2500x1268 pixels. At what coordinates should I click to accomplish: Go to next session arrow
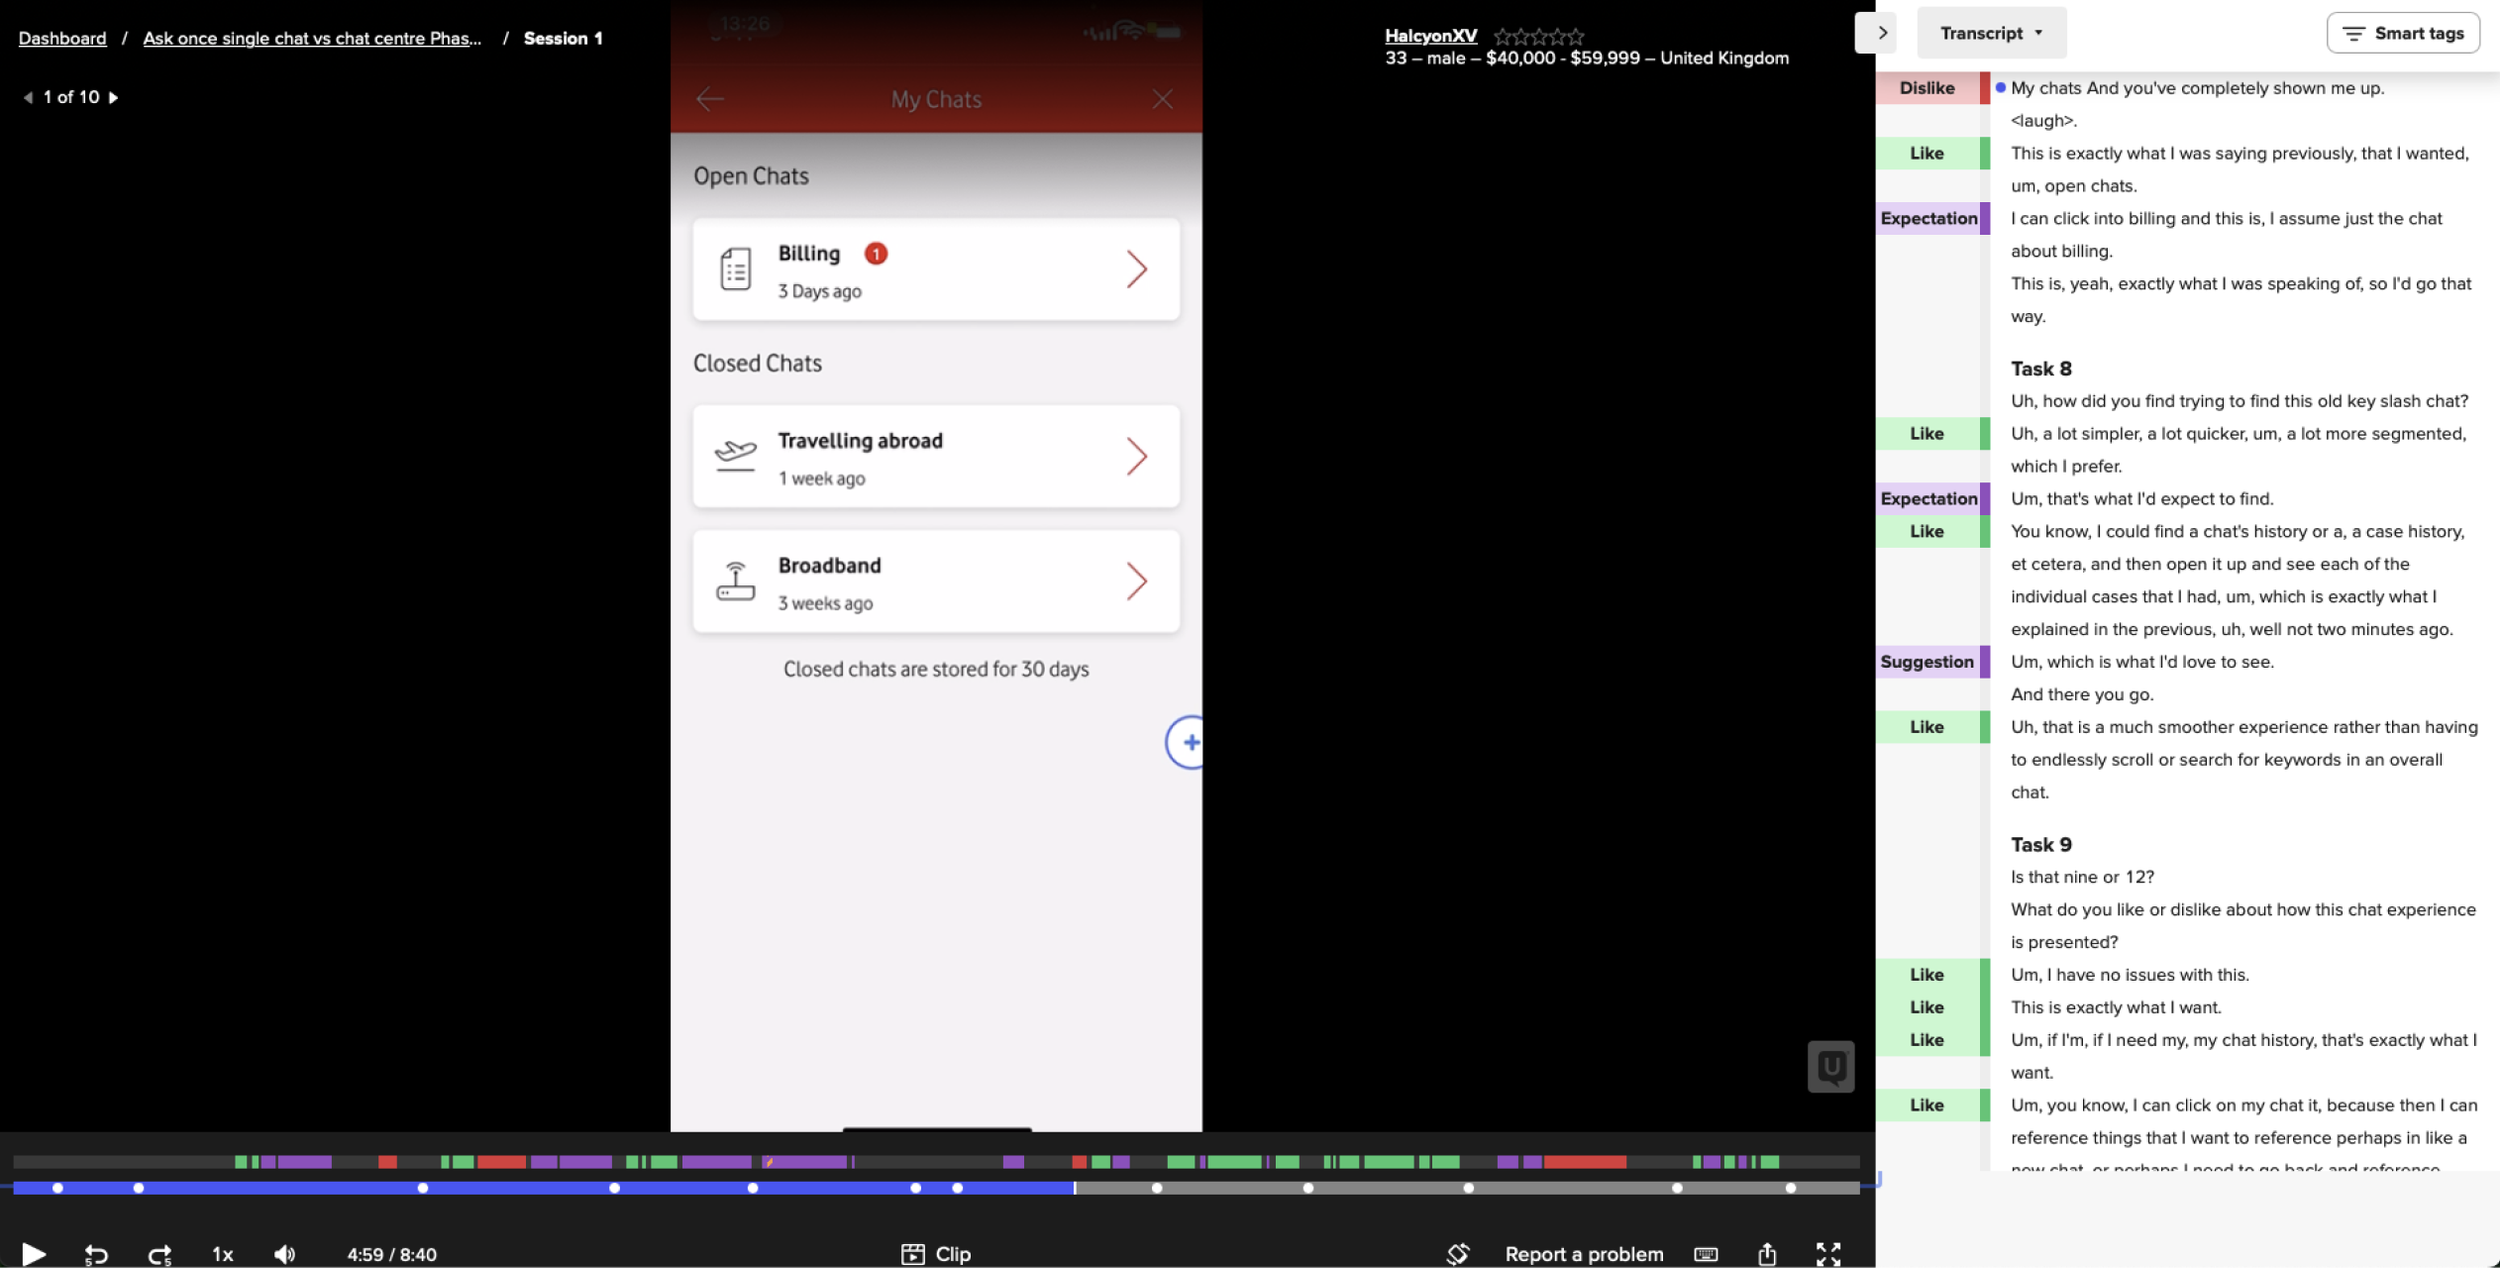pyautogui.click(x=114, y=97)
